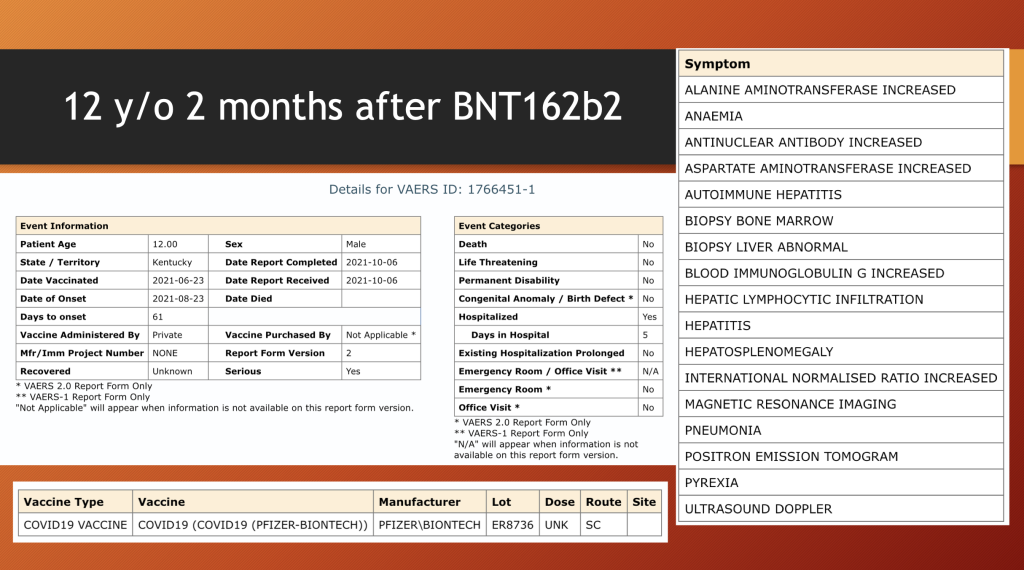
Task: Select the 'ULTRASOUND DOPPLER' row
Action: 757,509
